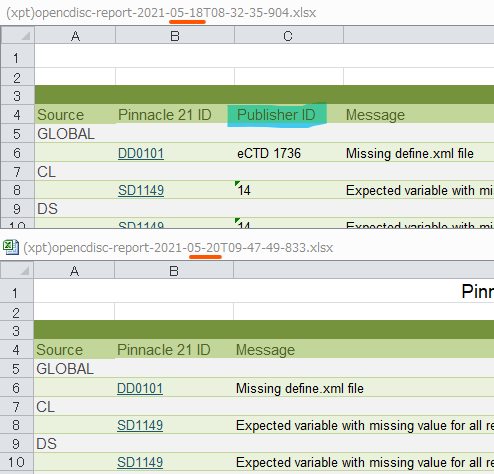
Task: Select column A header in upper sheet
Action: 75,35
